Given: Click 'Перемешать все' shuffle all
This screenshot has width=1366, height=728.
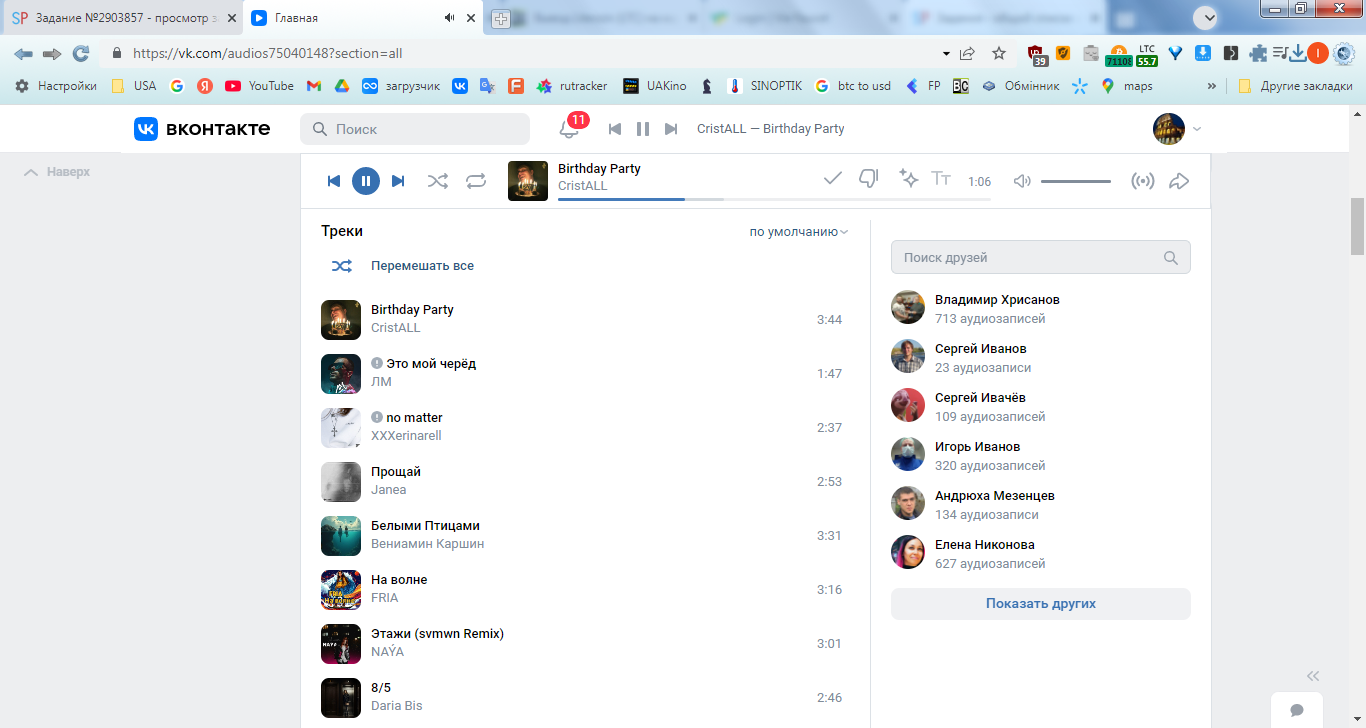Looking at the screenshot, I should [x=422, y=266].
